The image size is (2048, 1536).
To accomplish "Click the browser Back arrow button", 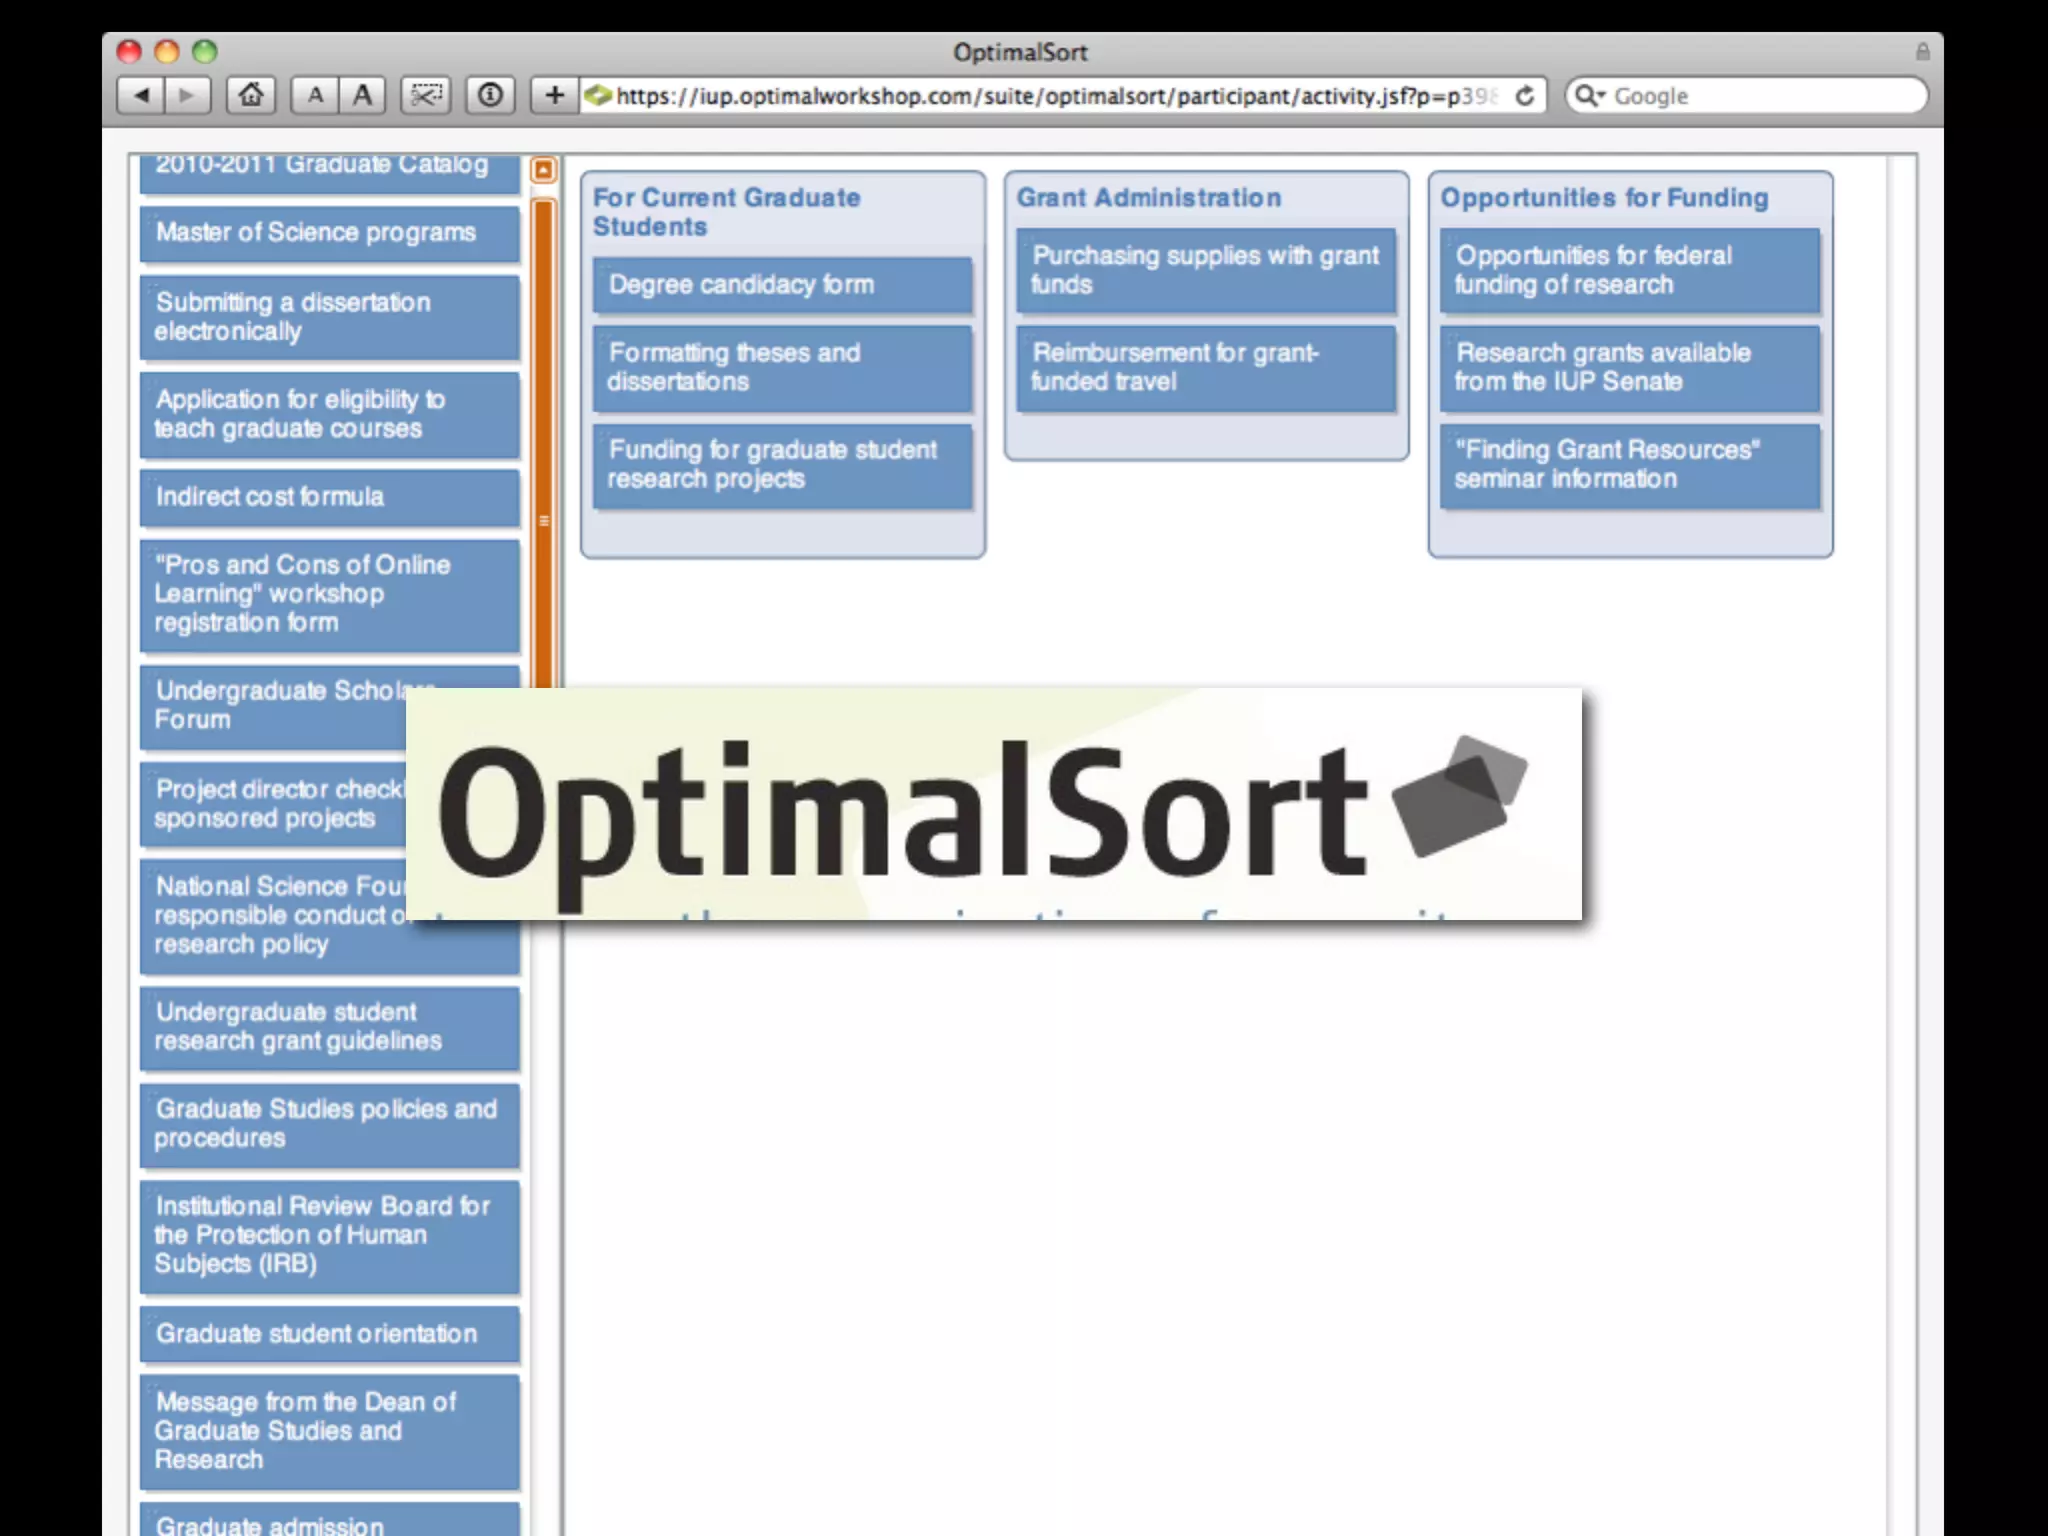I will (141, 96).
